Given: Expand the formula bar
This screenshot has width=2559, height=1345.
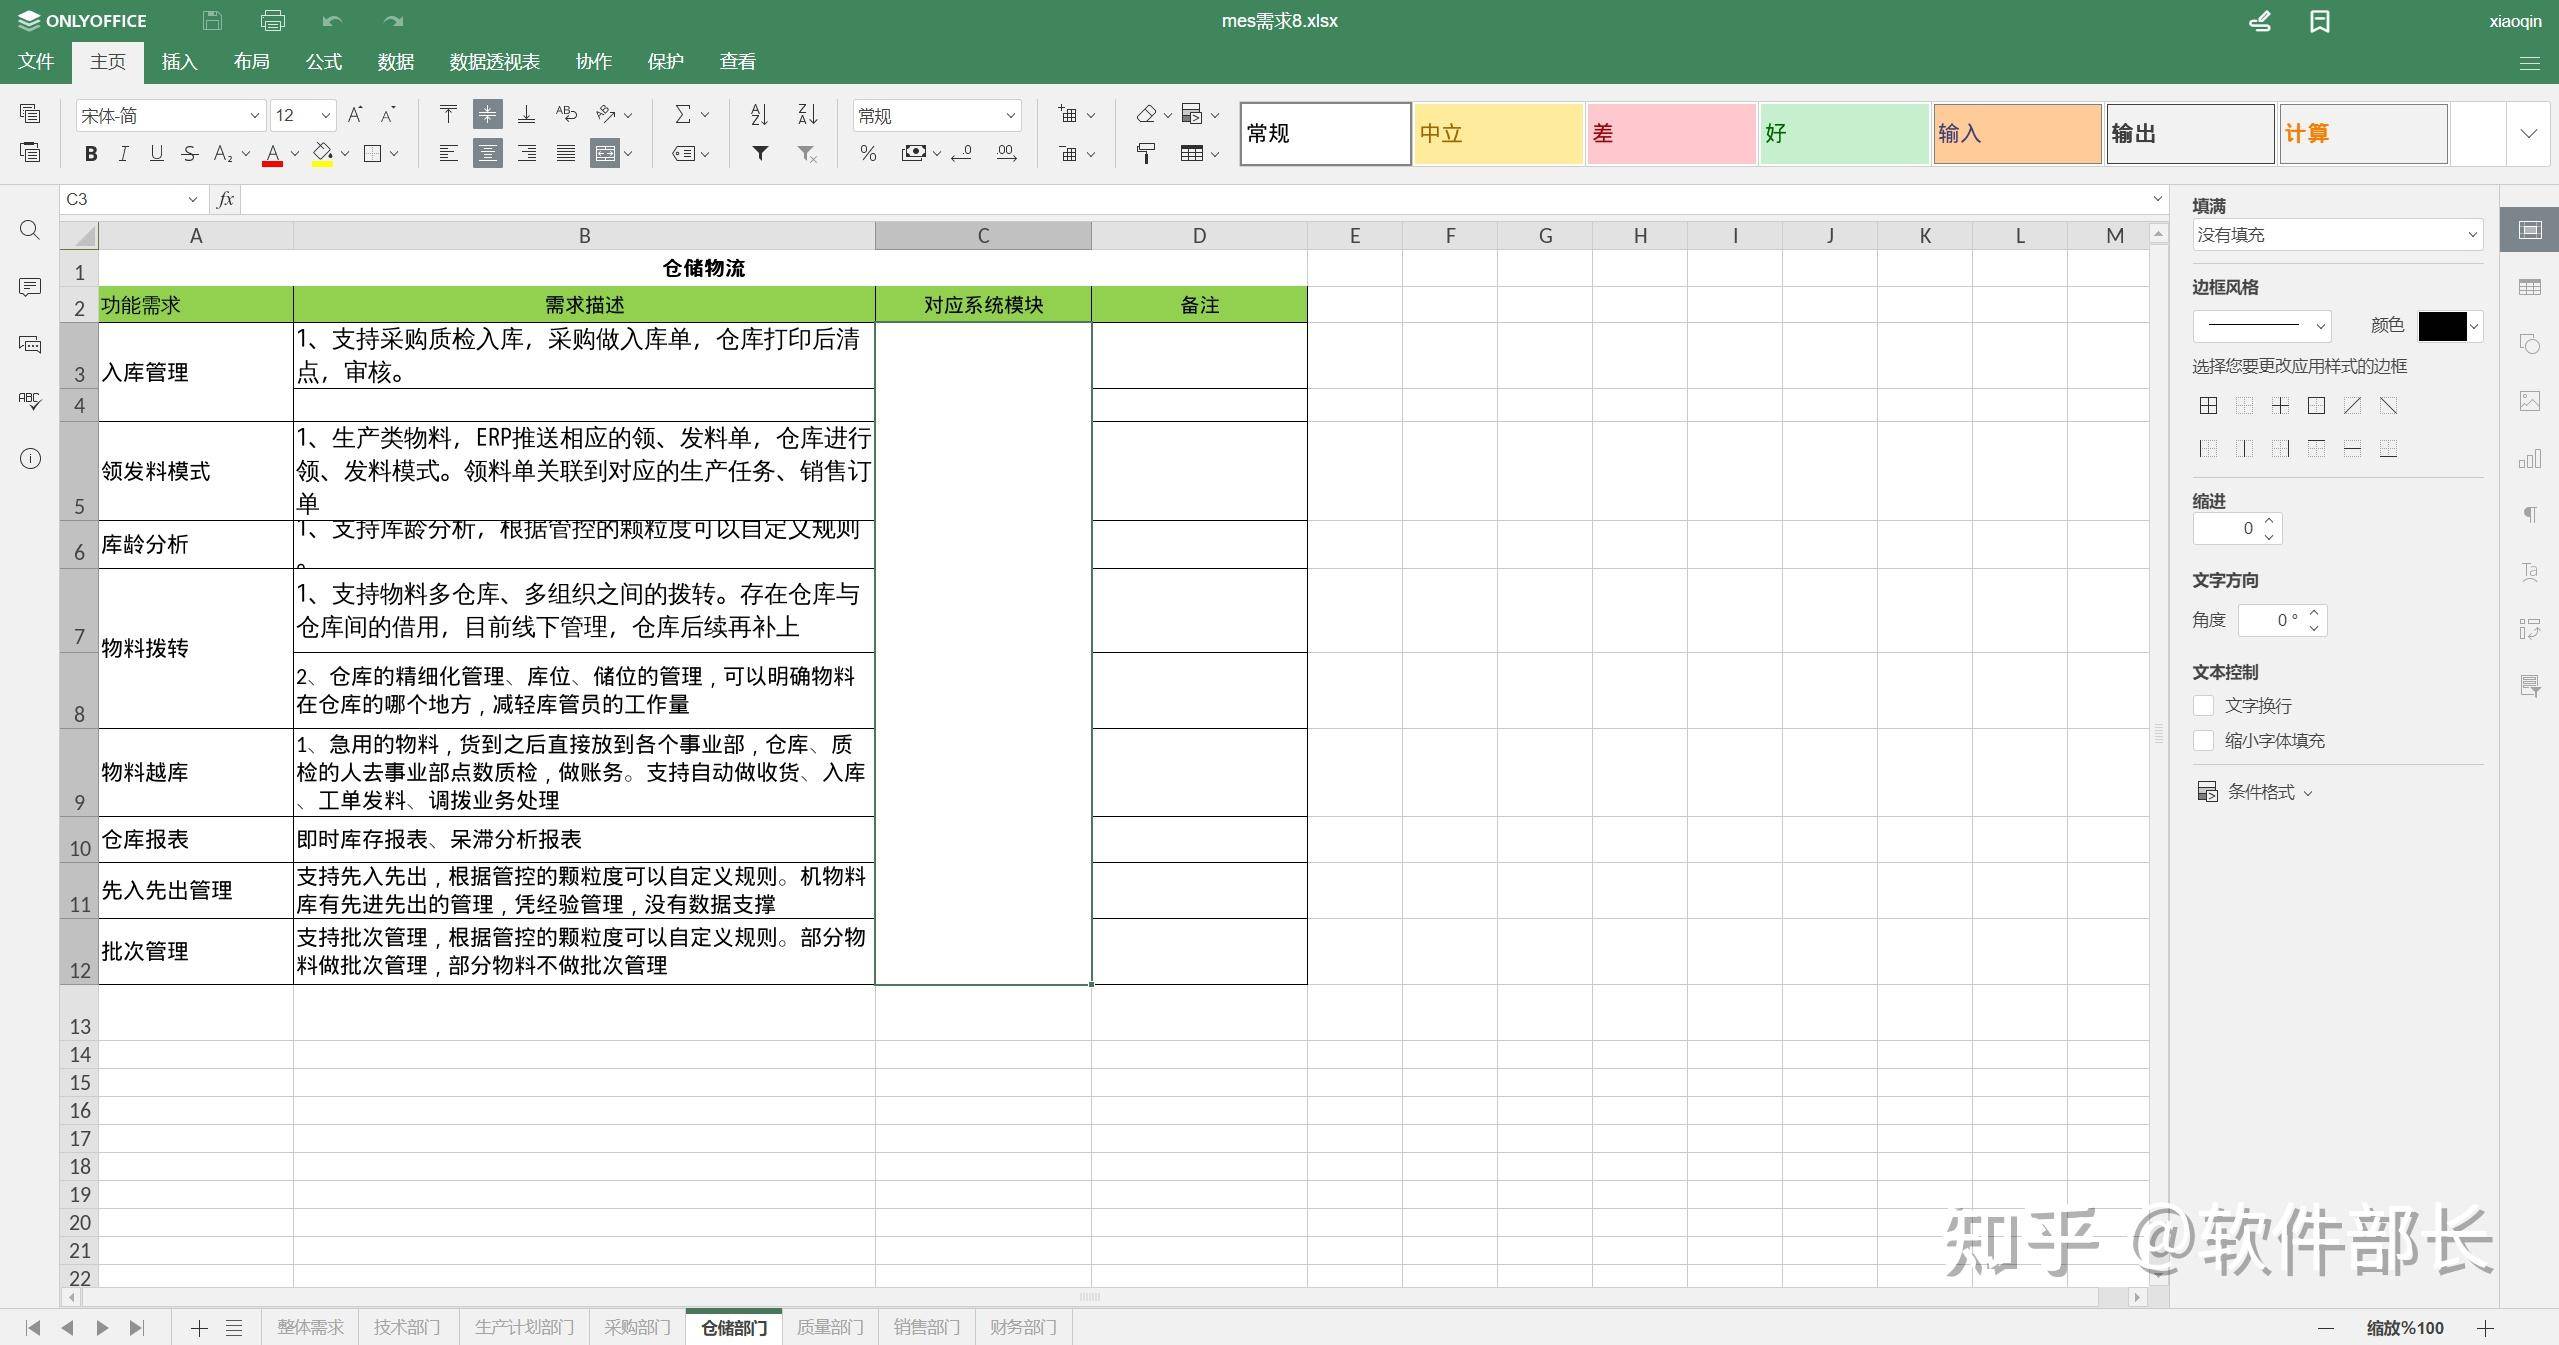Looking at the screenshot, I should pos(2157,199).
